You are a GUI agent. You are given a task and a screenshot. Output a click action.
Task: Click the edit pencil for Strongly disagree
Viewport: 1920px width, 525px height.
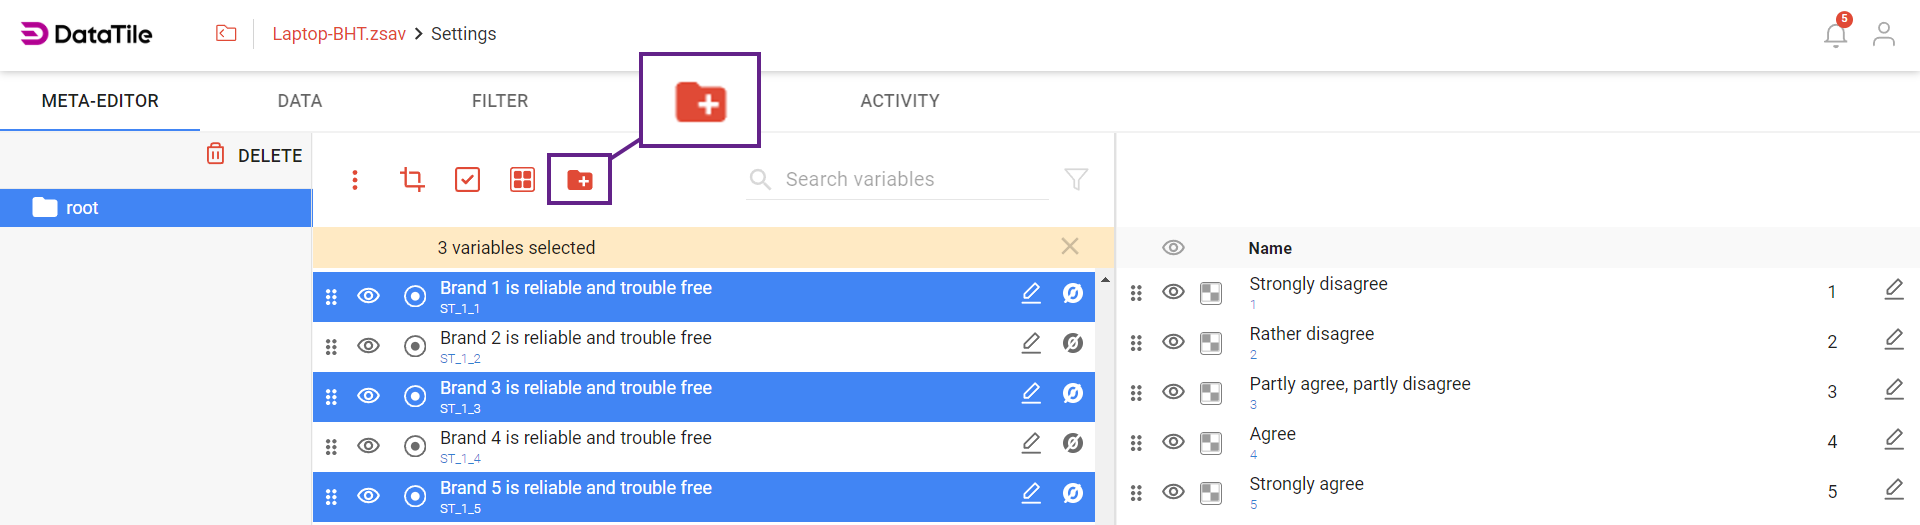click(1894, 290)
